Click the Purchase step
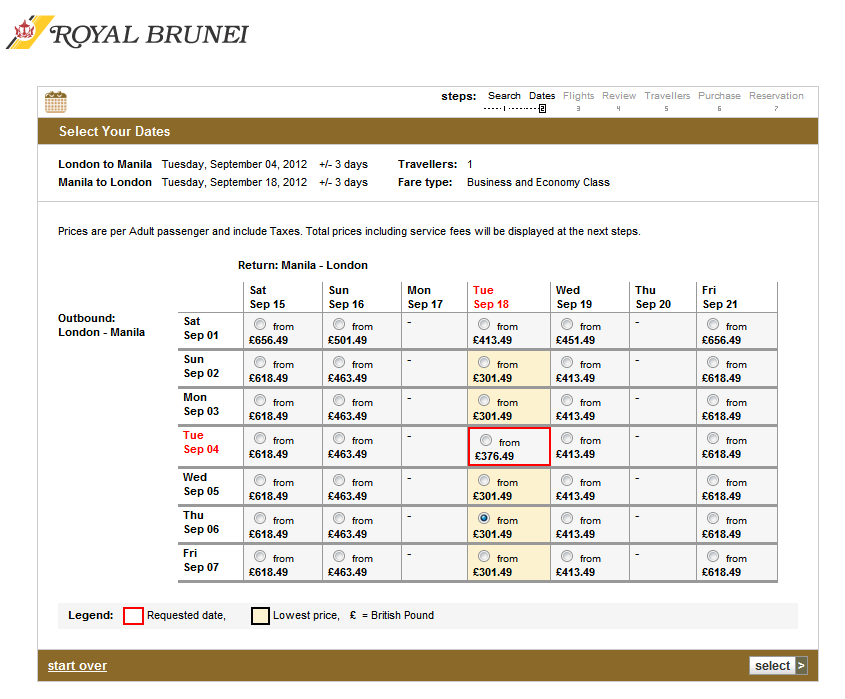845x699 pixels. [x=719, y=96]
